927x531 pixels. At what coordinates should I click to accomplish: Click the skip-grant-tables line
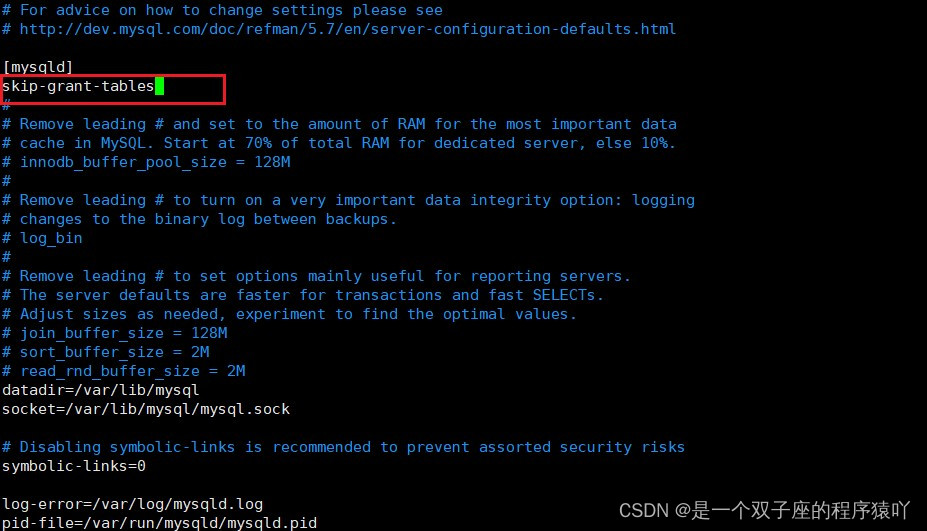coord(78,86)
